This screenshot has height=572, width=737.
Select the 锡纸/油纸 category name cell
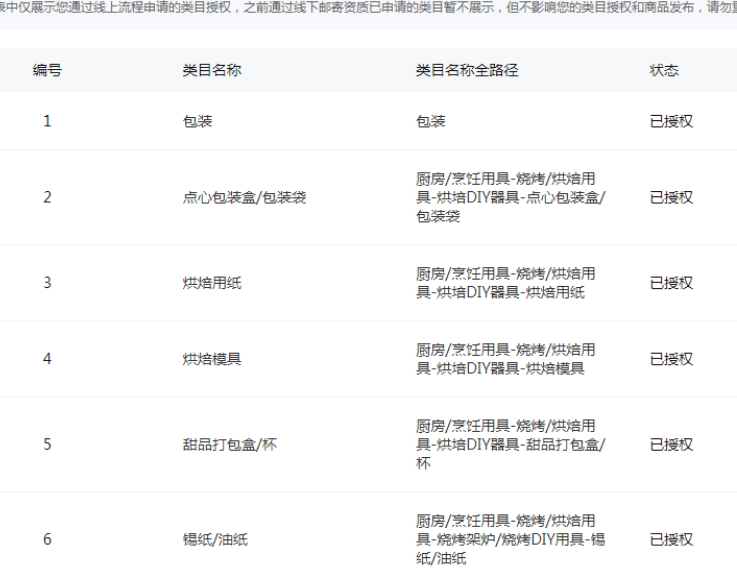[215, 539]
